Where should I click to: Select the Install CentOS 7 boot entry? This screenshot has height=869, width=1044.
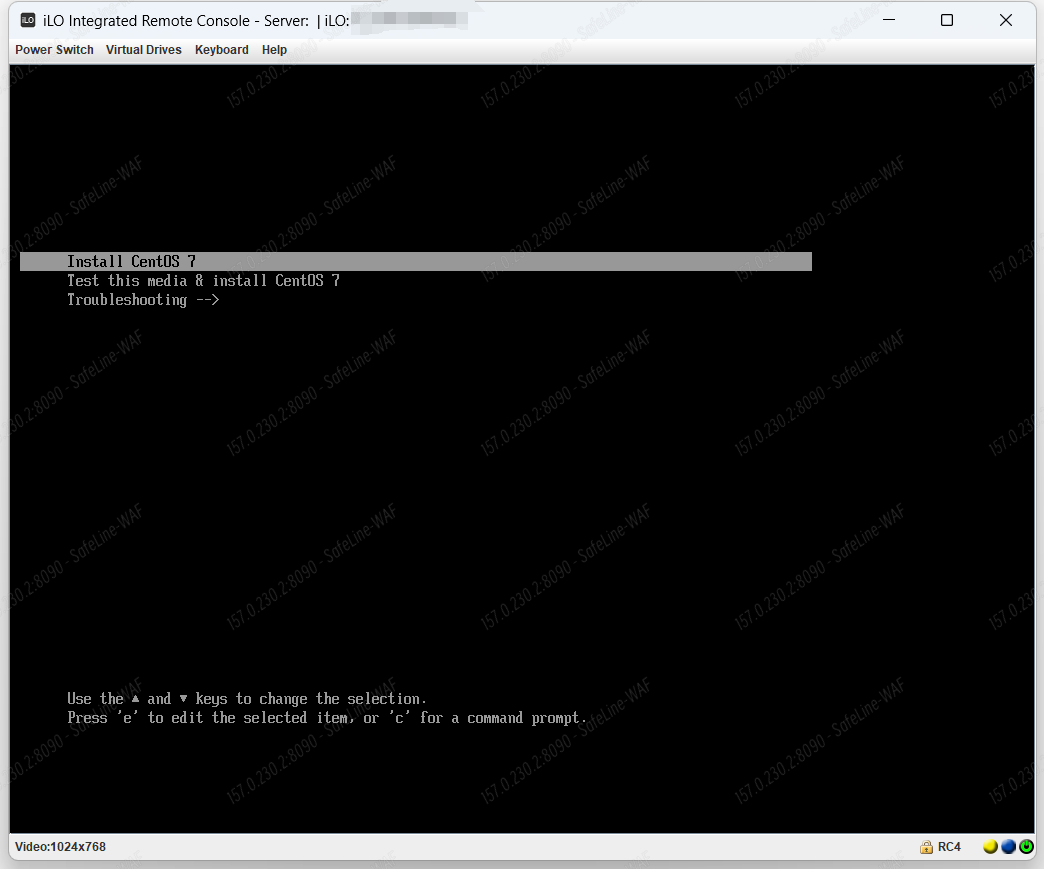(x=415, y=262)
